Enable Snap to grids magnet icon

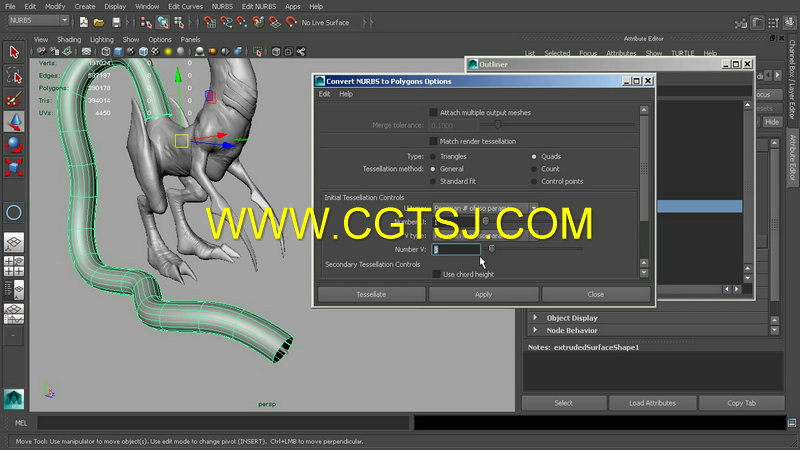[209, 22]
